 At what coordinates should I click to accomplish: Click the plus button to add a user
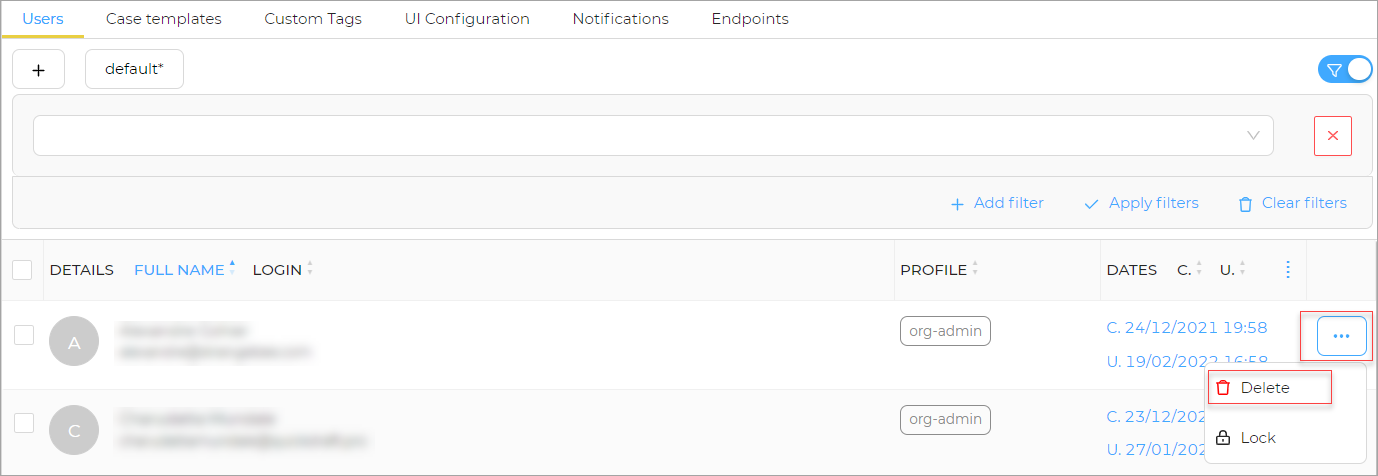coord(38,69)
